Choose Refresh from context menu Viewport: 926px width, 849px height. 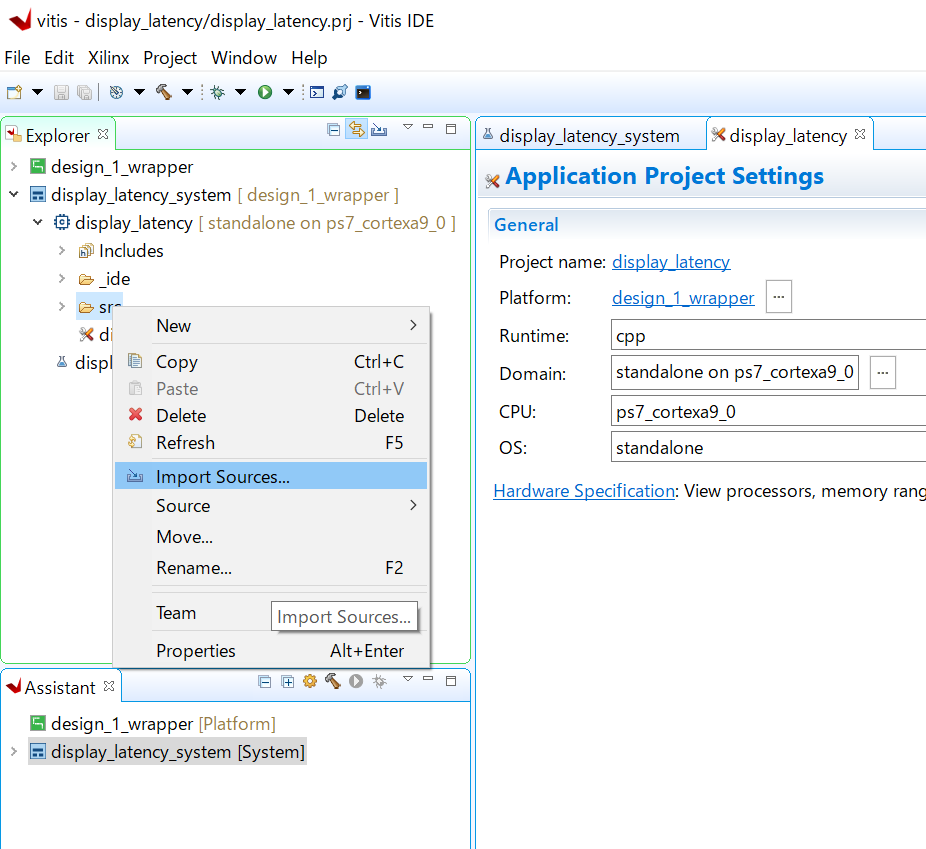(271, 443)
